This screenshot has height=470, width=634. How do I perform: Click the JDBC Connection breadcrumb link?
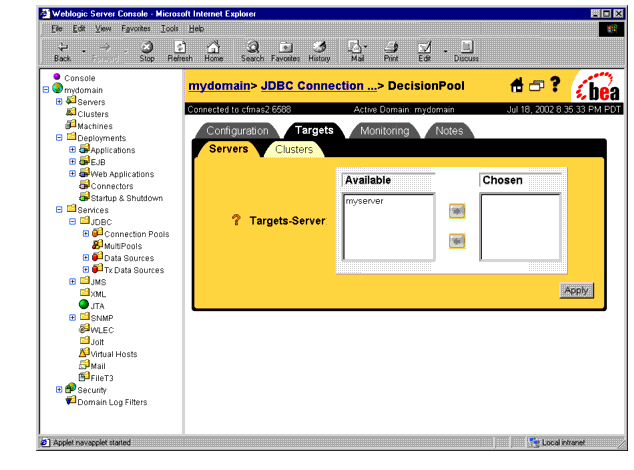coord(319,86)
